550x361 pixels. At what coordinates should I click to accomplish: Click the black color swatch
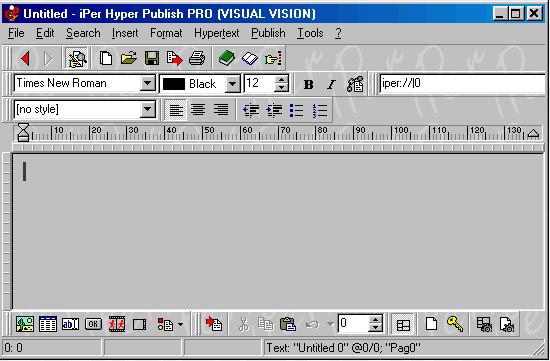tap(174, 84)
